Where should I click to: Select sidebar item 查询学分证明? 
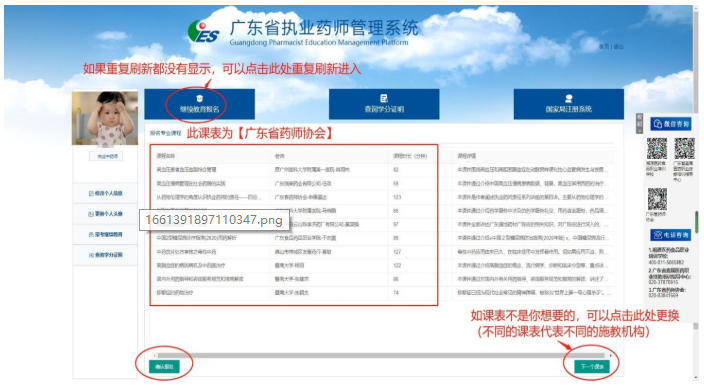pyautogui.click(x=106, y=255)
